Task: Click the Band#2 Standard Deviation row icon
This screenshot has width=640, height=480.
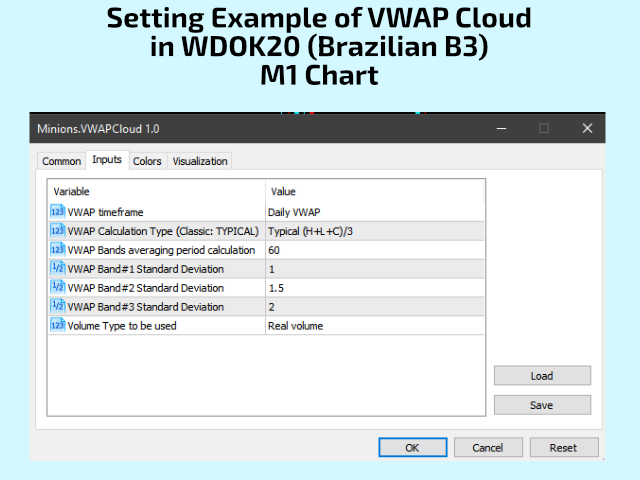Action: point(57,287)
